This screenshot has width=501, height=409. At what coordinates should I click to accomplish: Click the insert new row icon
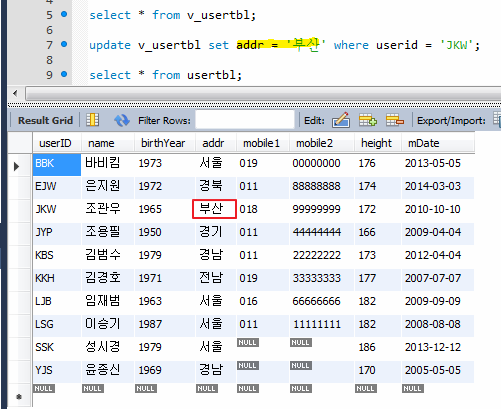tap(368, 120)
